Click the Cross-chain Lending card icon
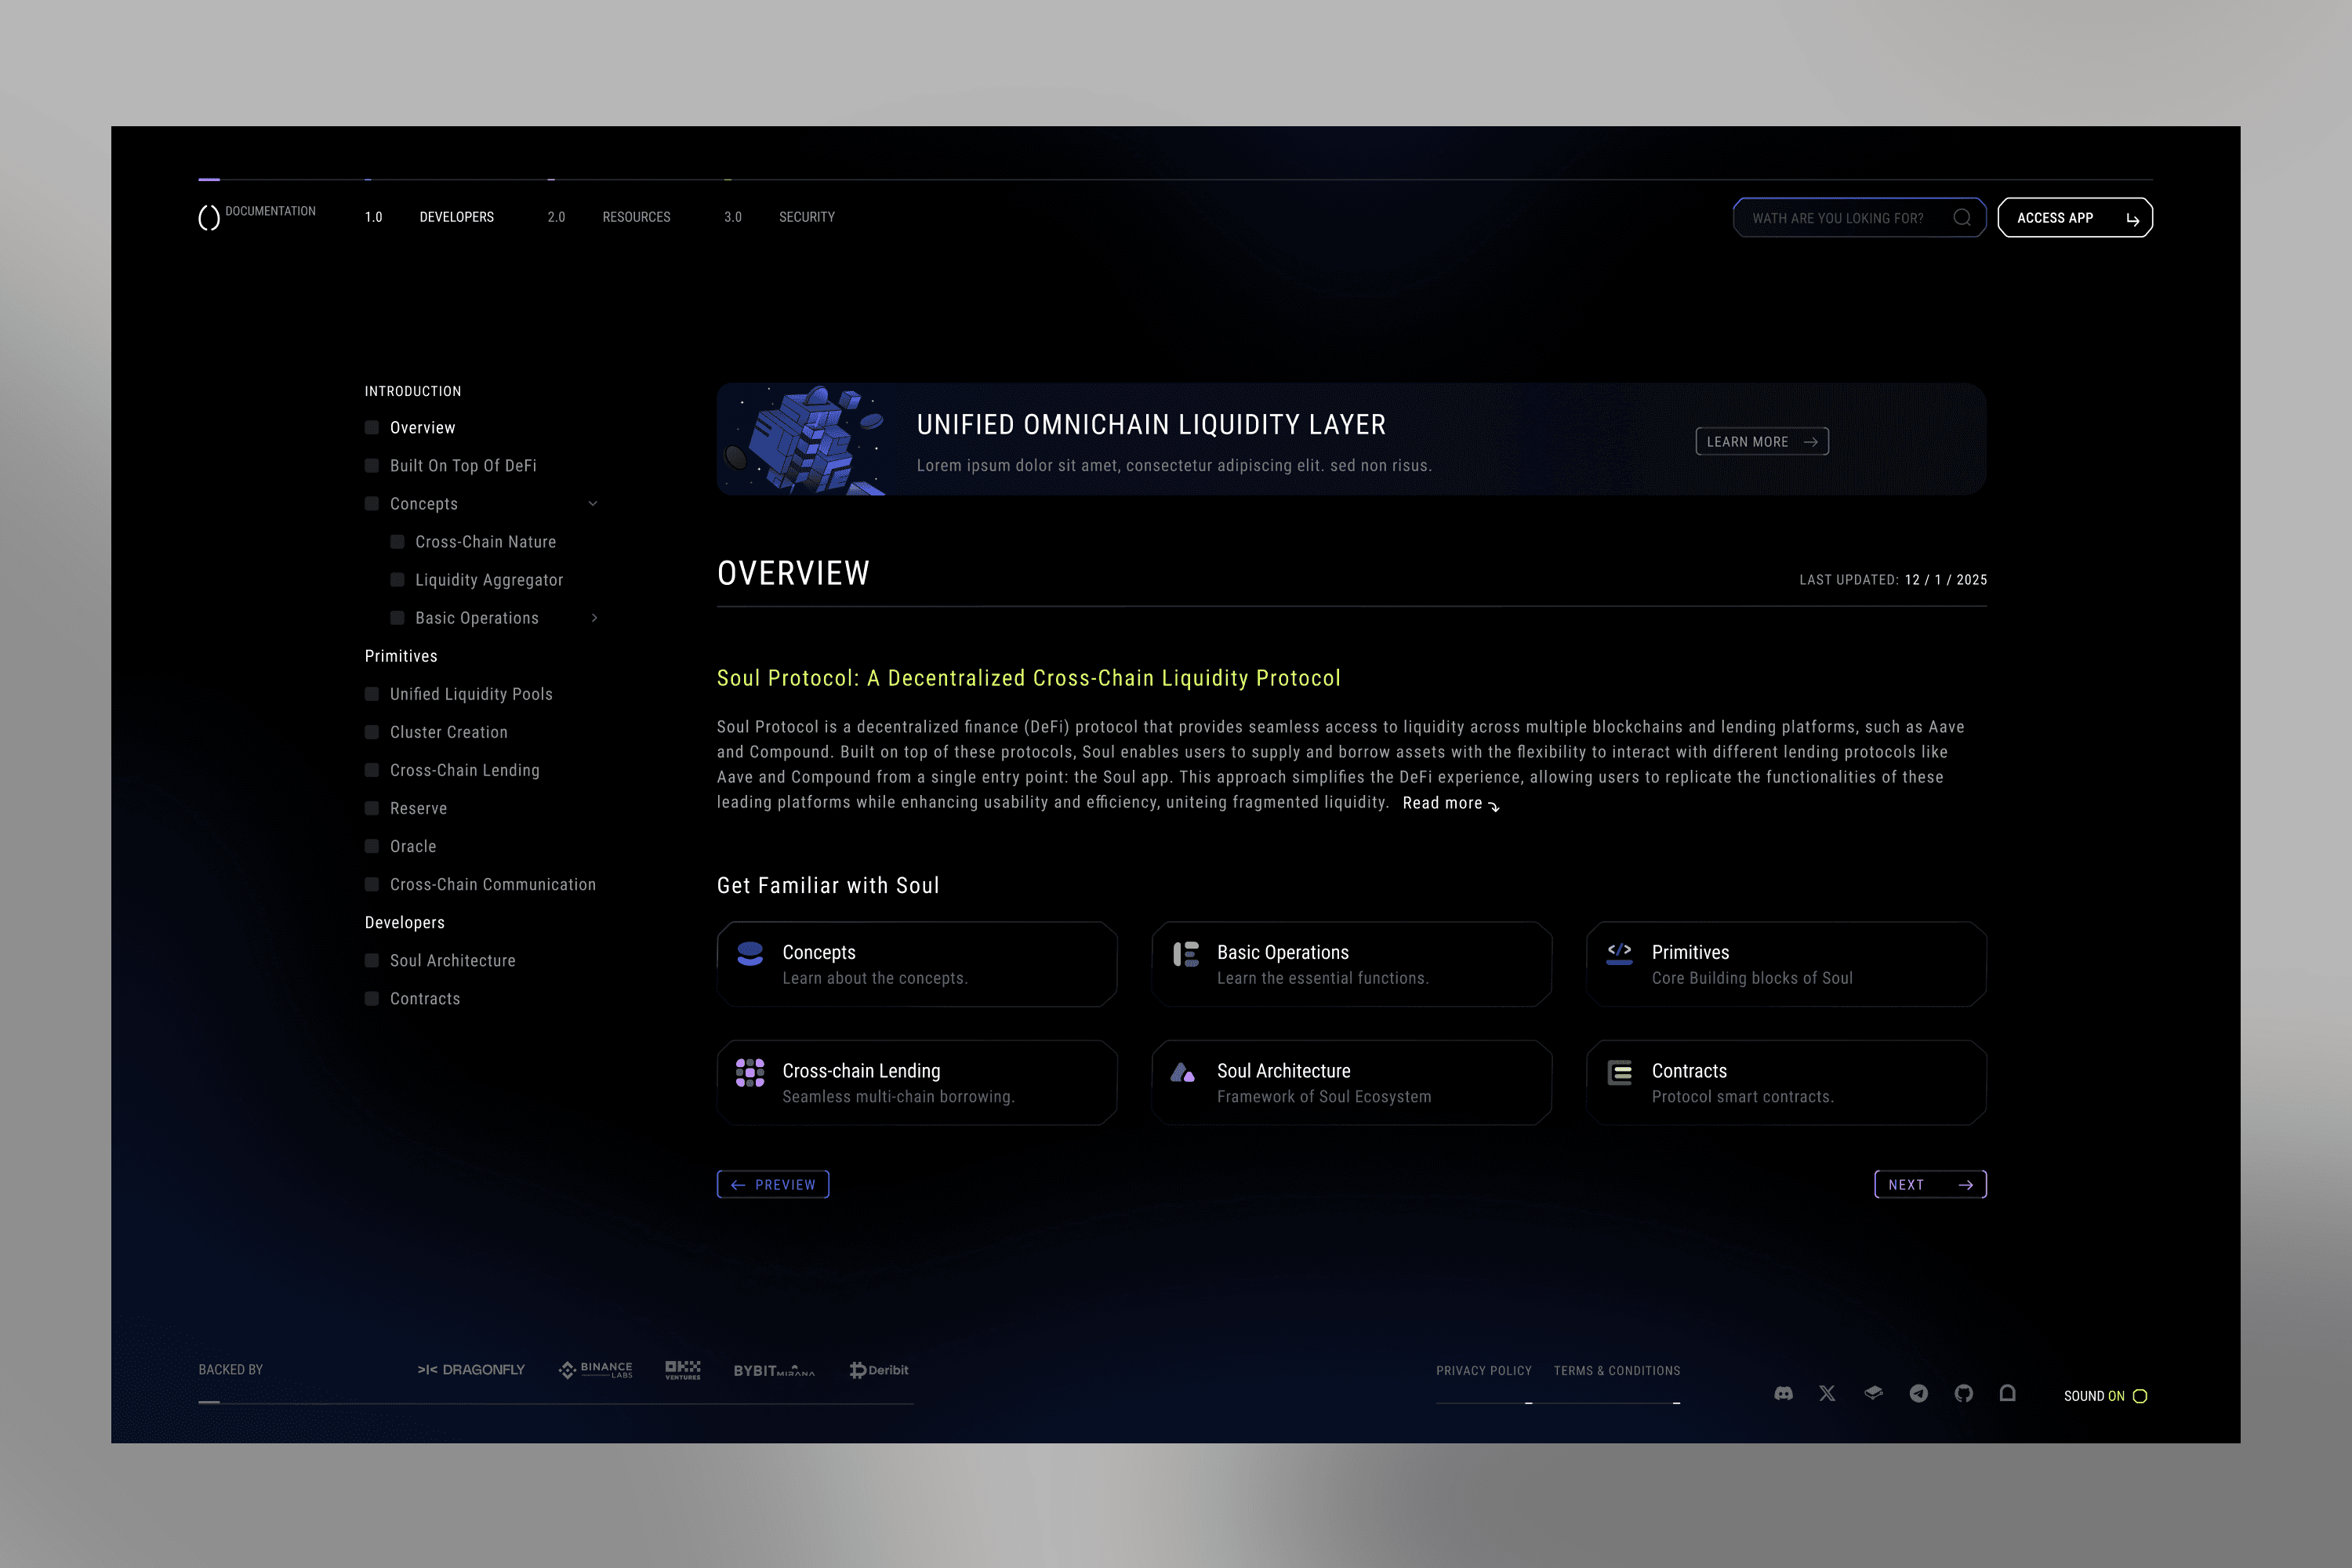Viewport: 2352px width, 1568px height. pyautogui.click(x=750, y=1073)
